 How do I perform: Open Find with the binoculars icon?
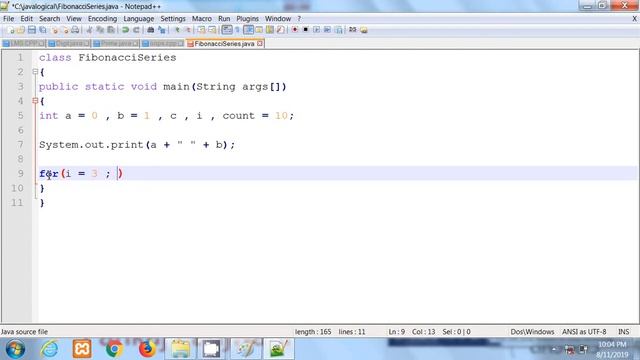151,30
